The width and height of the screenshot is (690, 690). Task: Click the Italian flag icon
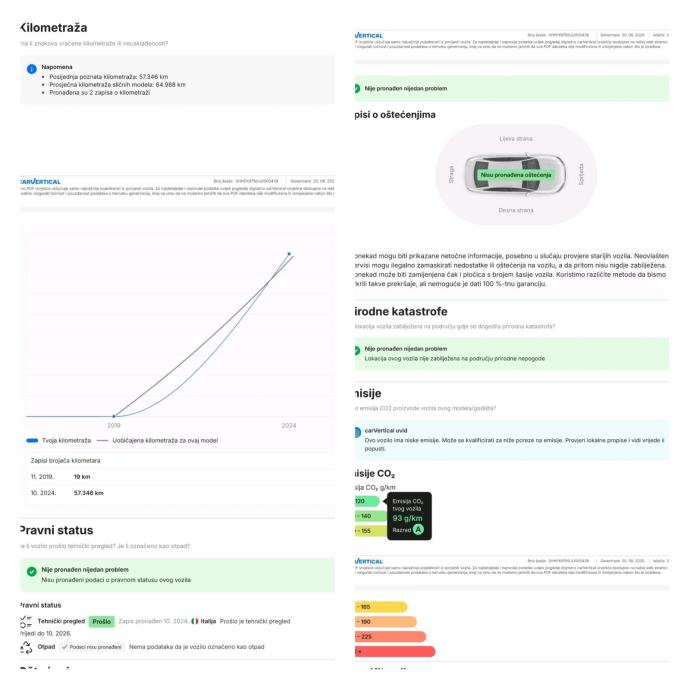click(x=194, y=621)
